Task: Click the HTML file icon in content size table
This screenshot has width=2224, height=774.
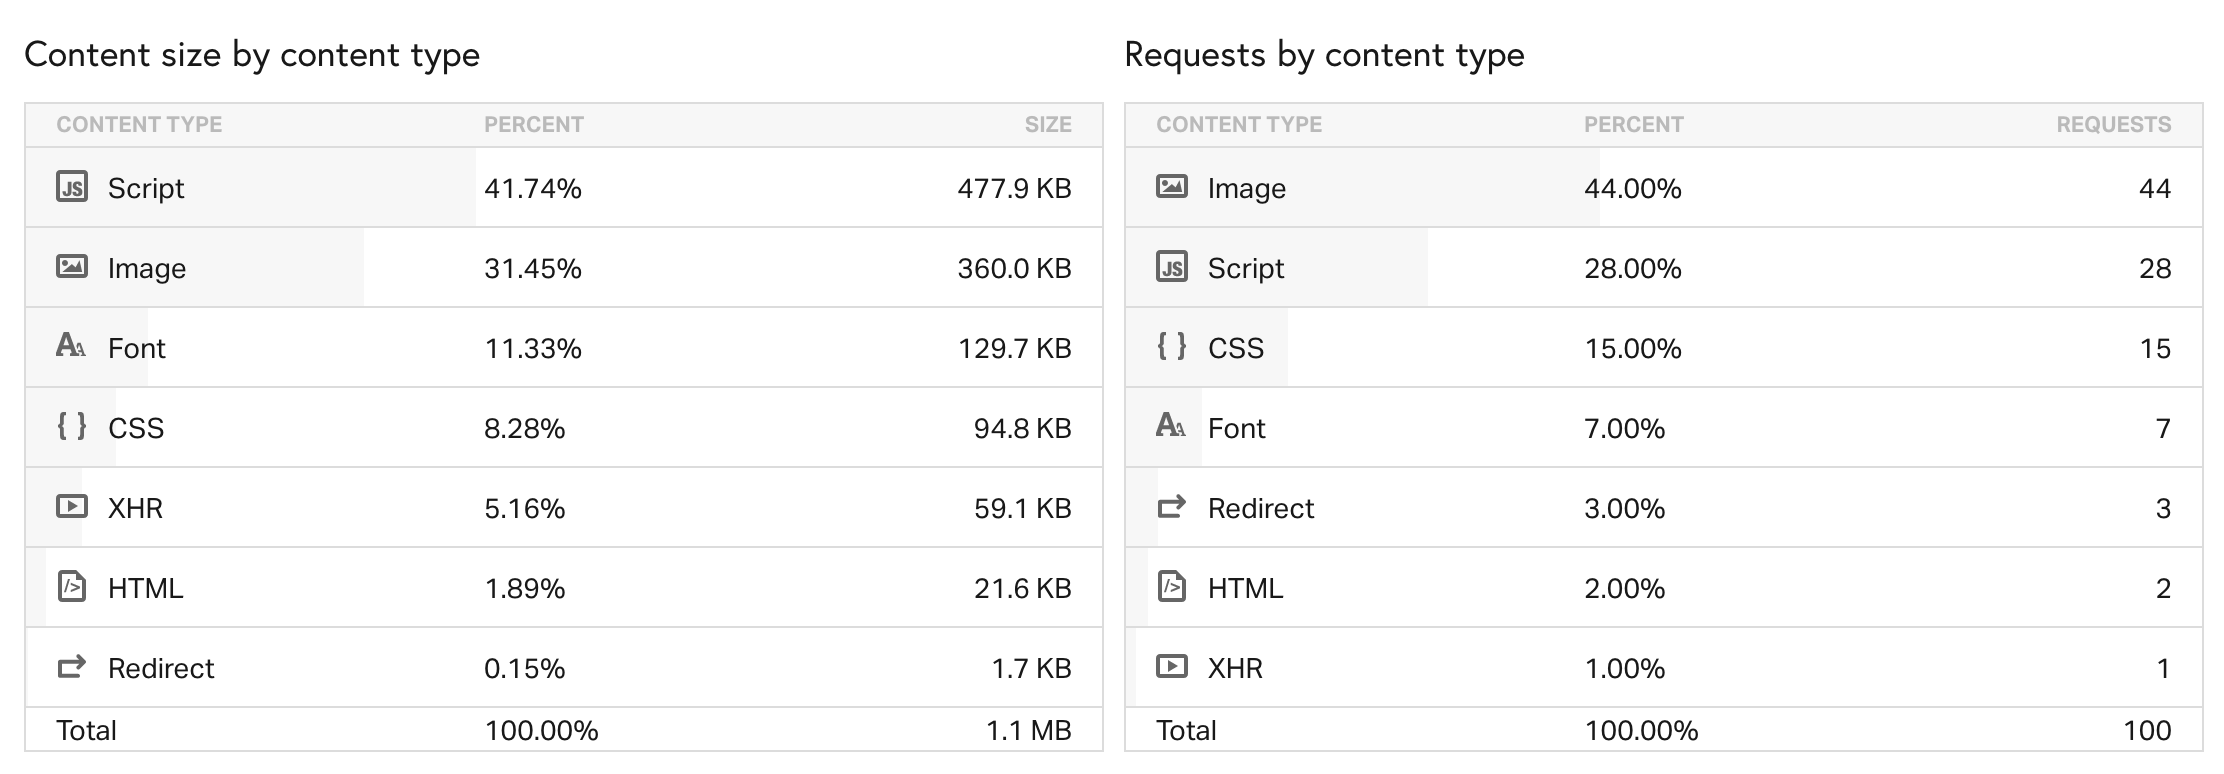Action: [72, 586]
